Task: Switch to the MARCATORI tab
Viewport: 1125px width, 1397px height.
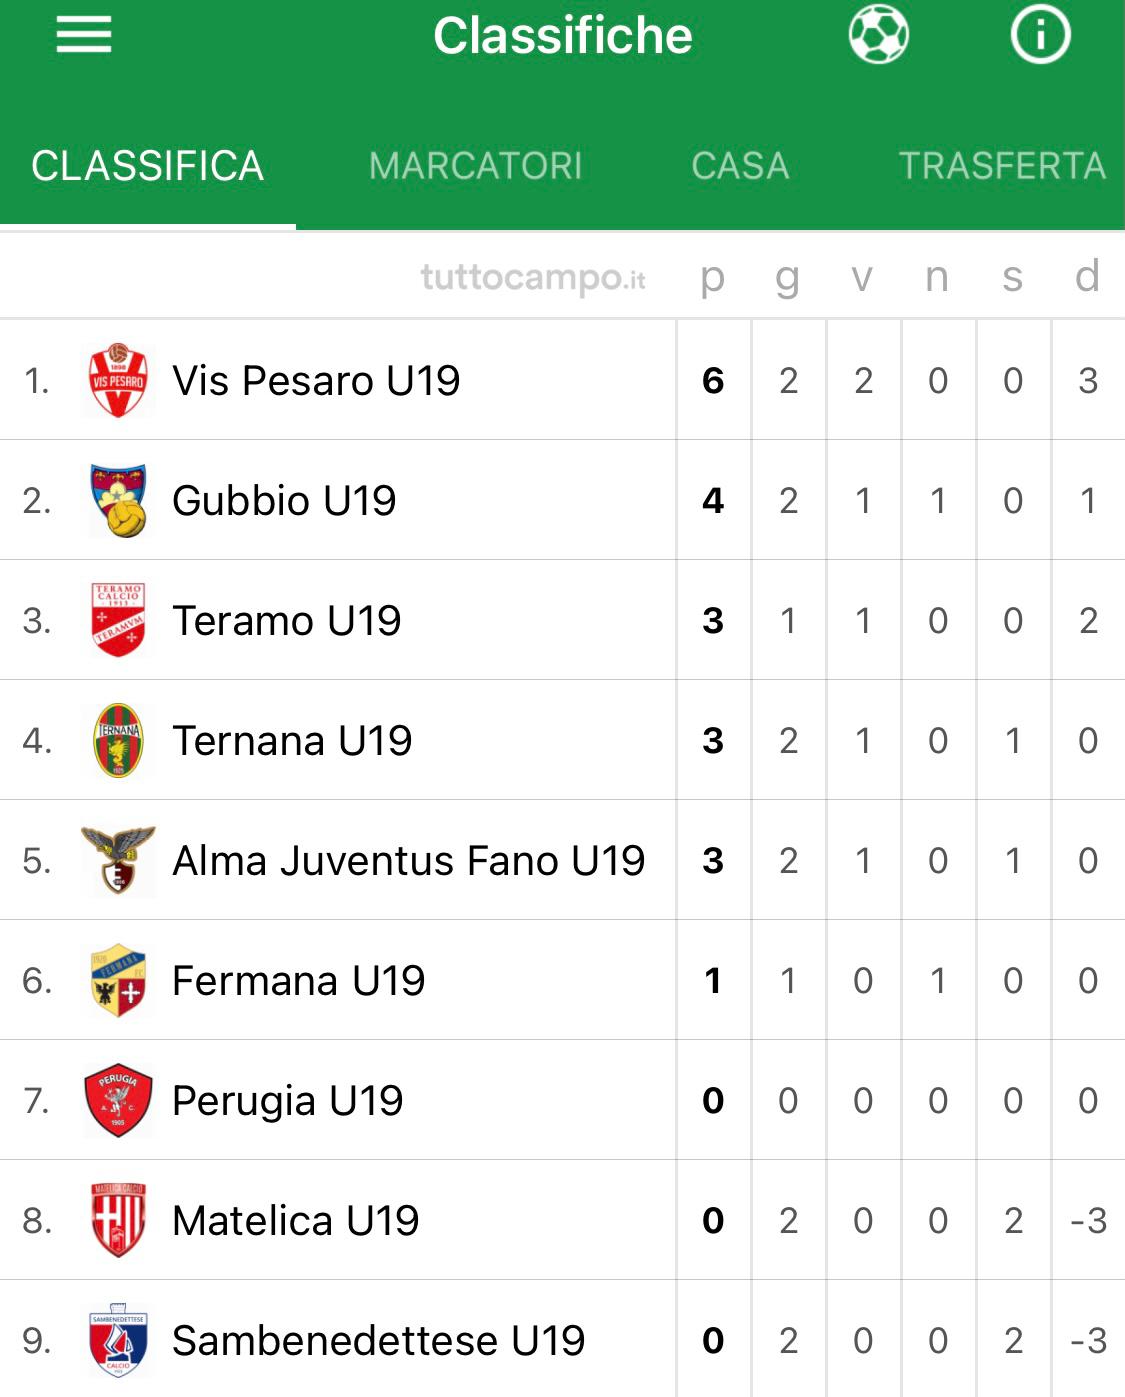Action: pos(476,166)
